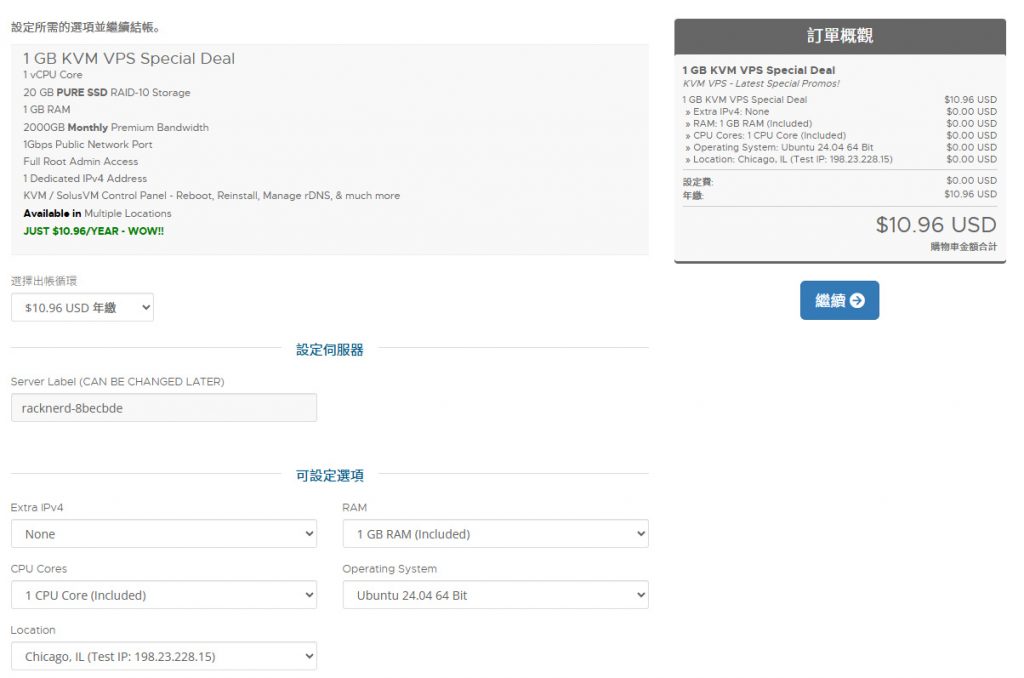Change the Ubuntu 24.04 64 Bit selection
Image resolution: width=1024 pixels, height=678 pixels.
click(496, 595)
